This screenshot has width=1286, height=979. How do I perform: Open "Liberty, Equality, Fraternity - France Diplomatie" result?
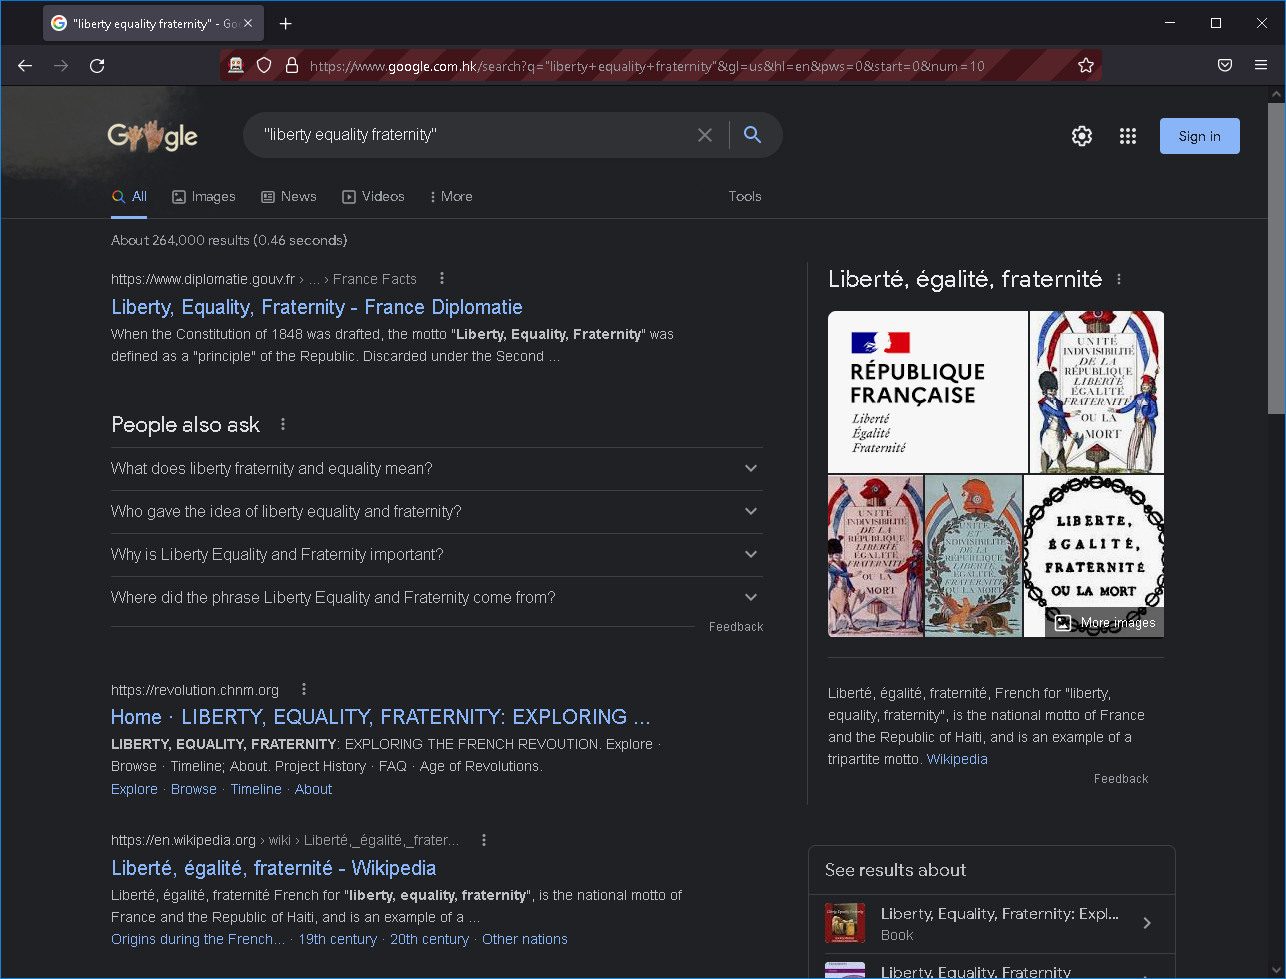pos(317,307)
